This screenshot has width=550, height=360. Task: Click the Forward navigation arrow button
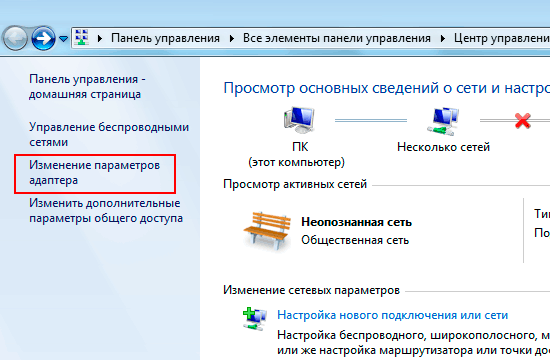pos(43,38)
